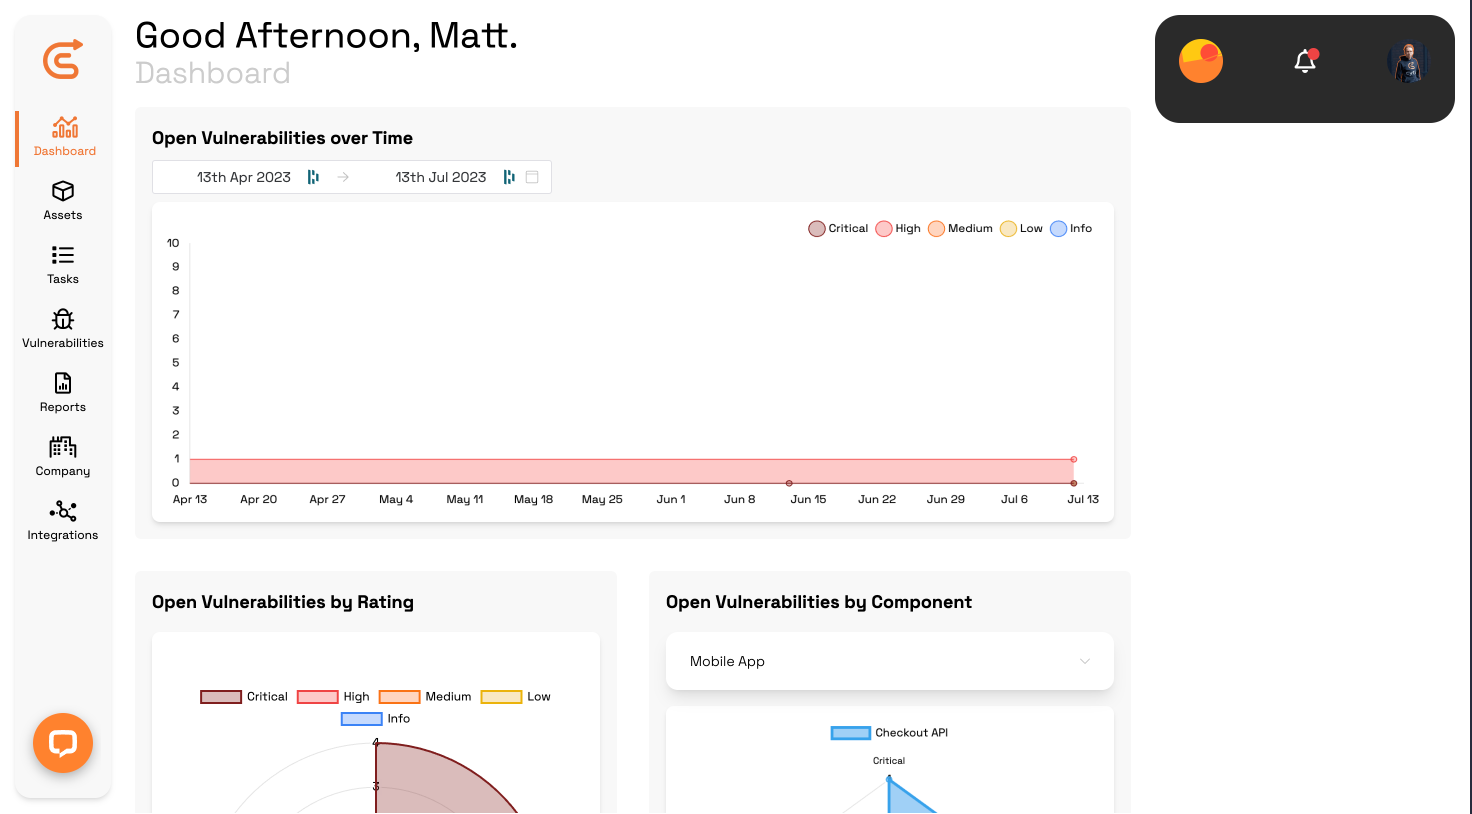
Task: Hide Low series in time chart legend
Action: tap(1009, 229)
